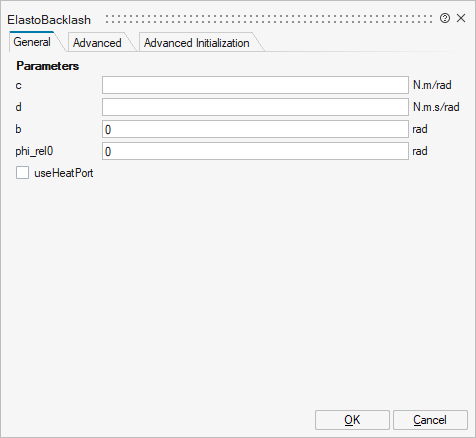
Task: Click the rad unit beside field b
Action: [x=420, y=129]
